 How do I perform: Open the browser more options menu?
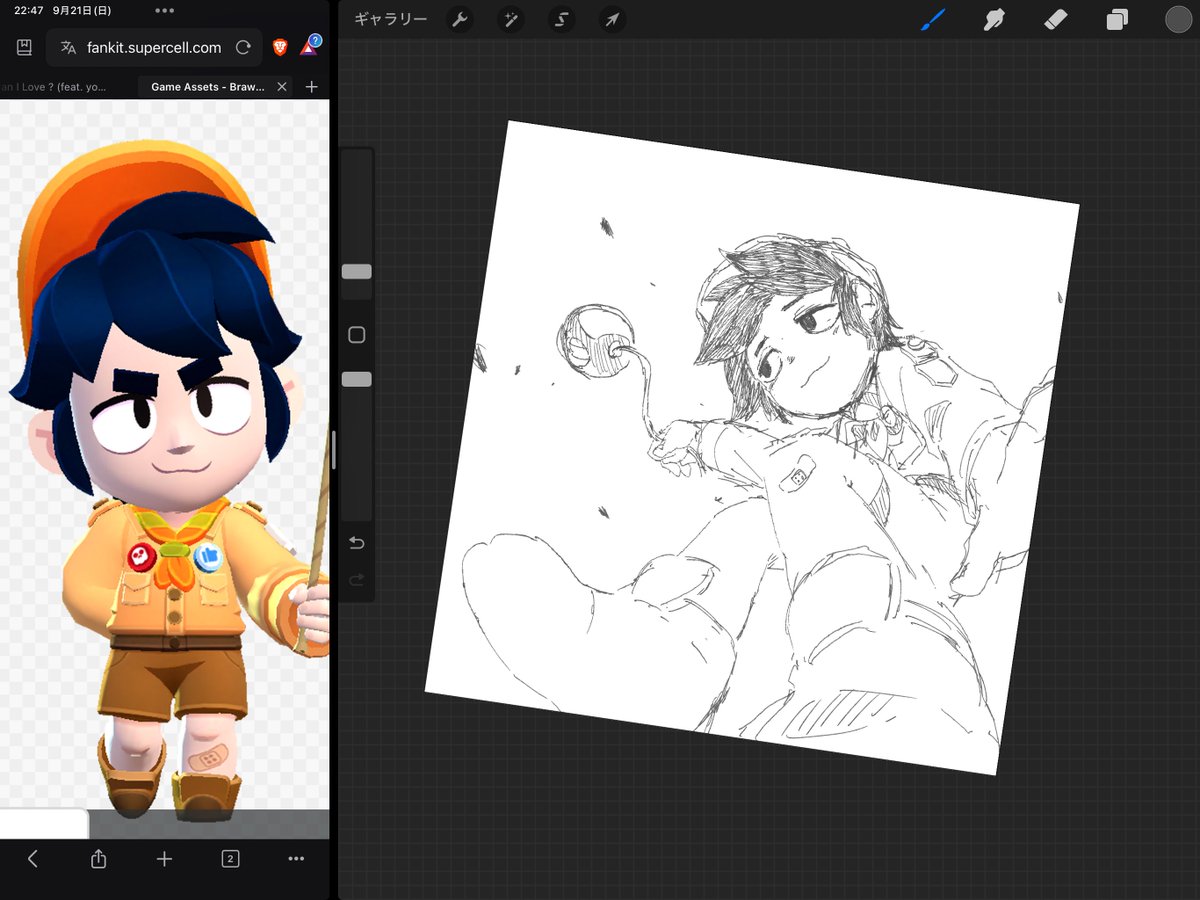click(296, 859)
